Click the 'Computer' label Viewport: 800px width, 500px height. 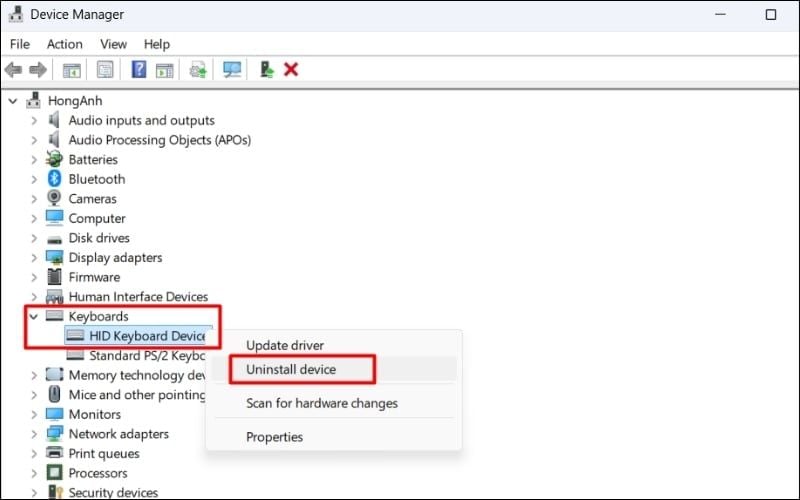point(97,218)
